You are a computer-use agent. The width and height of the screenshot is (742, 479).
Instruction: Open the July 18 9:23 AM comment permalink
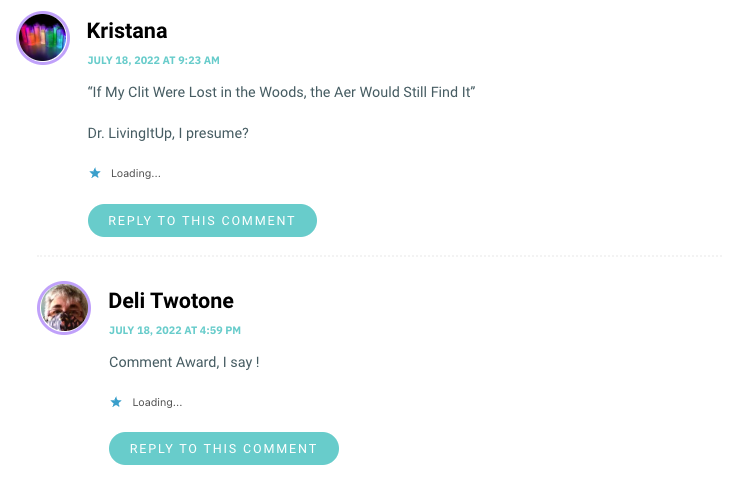pyautogui.click(x=154, y=61)
